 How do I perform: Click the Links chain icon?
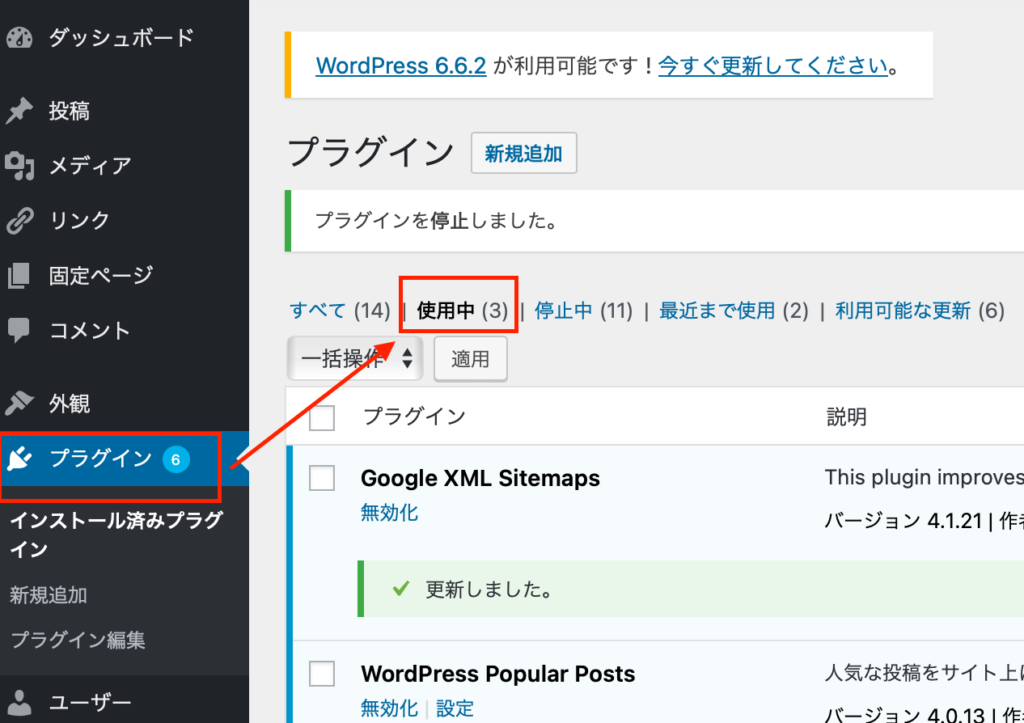20,220
